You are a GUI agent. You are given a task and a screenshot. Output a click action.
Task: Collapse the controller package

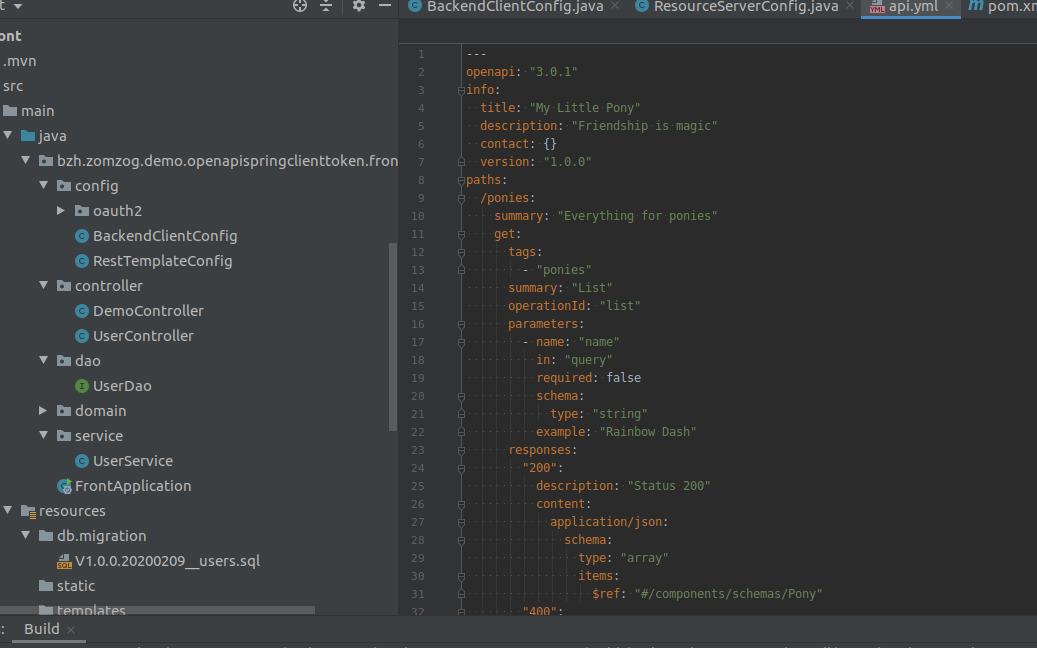coord(43,285)
